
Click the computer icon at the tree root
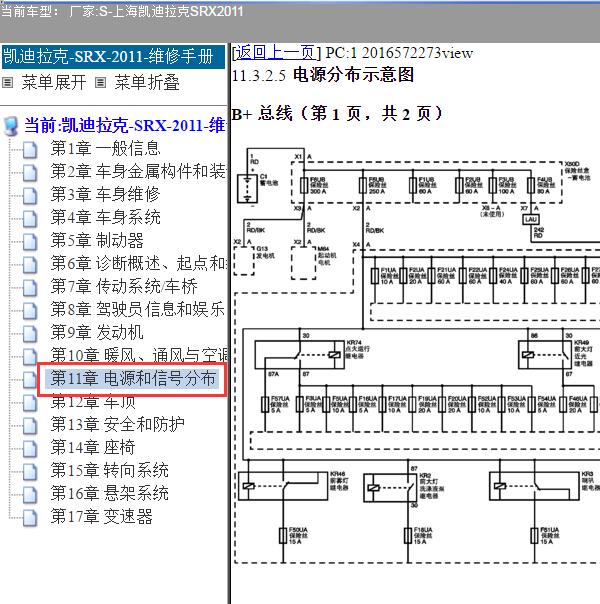pyautogui.click(x=11, y=126)
